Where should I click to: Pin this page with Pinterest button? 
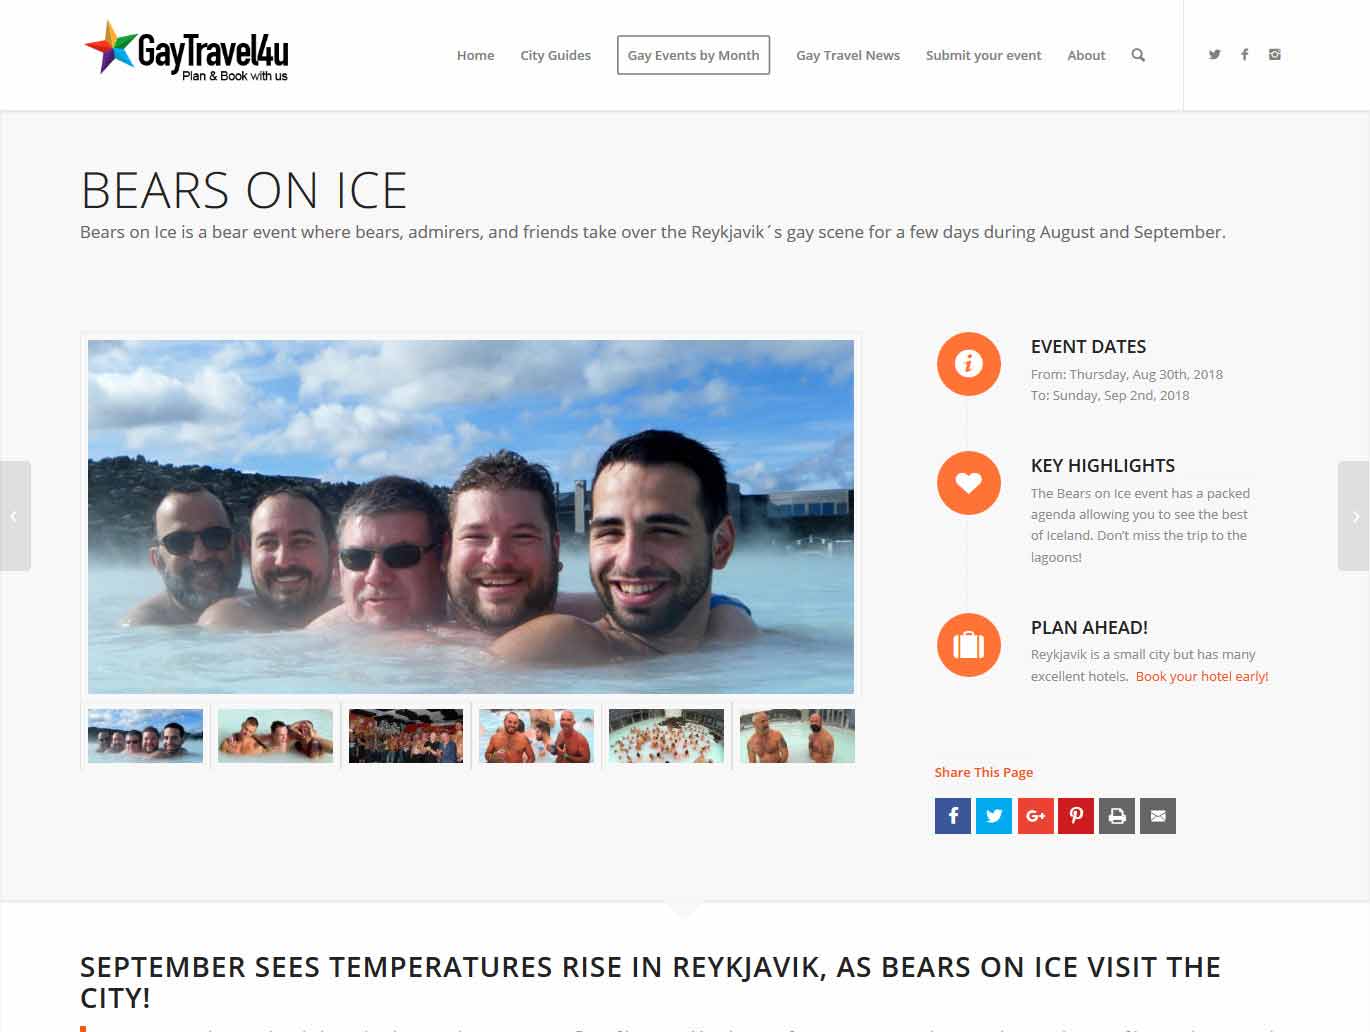tap(1076, 816)
